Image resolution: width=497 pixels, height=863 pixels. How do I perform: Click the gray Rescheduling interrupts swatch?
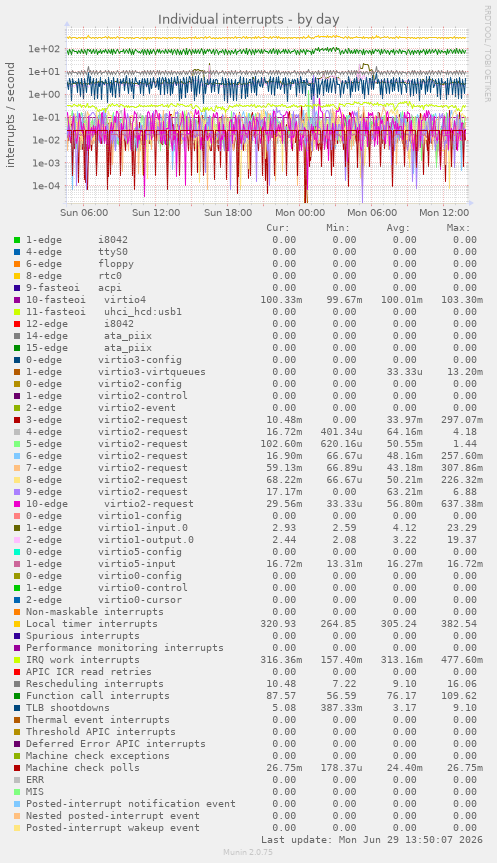17,684
